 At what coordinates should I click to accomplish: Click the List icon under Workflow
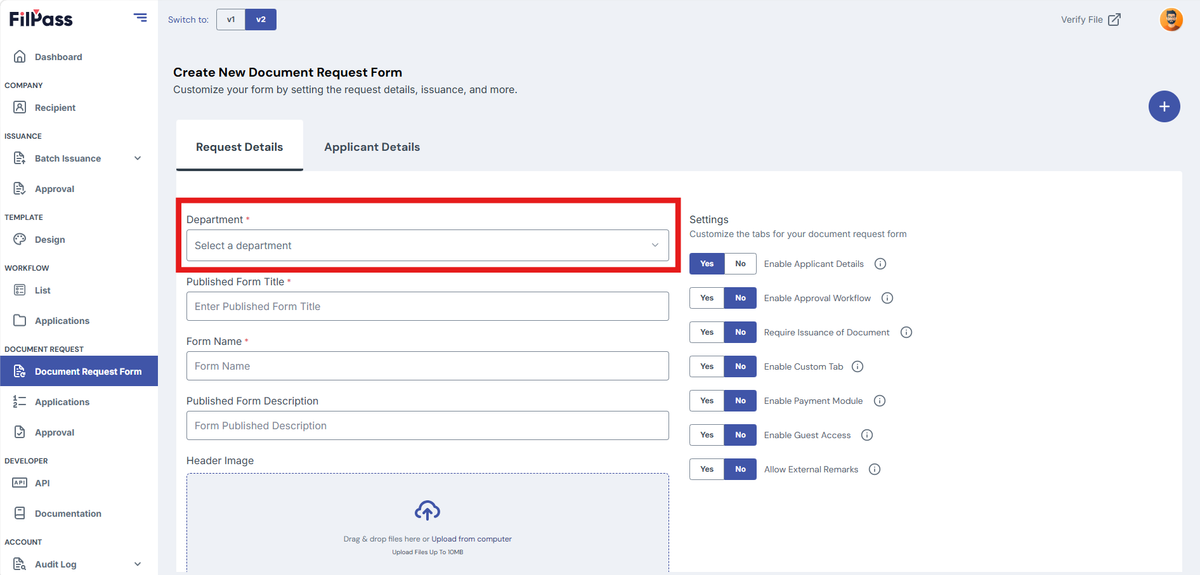click(x=19, y=290)
